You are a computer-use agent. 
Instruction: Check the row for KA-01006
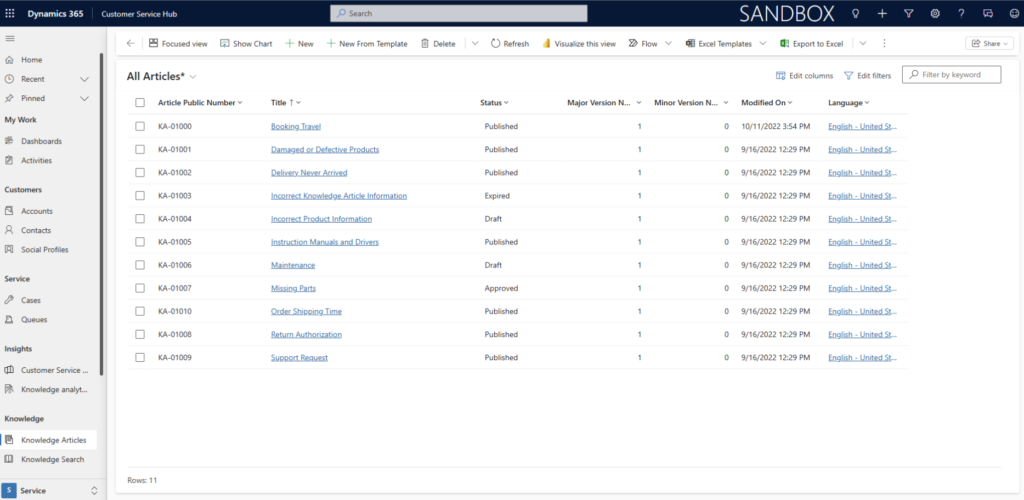point(140,265)
